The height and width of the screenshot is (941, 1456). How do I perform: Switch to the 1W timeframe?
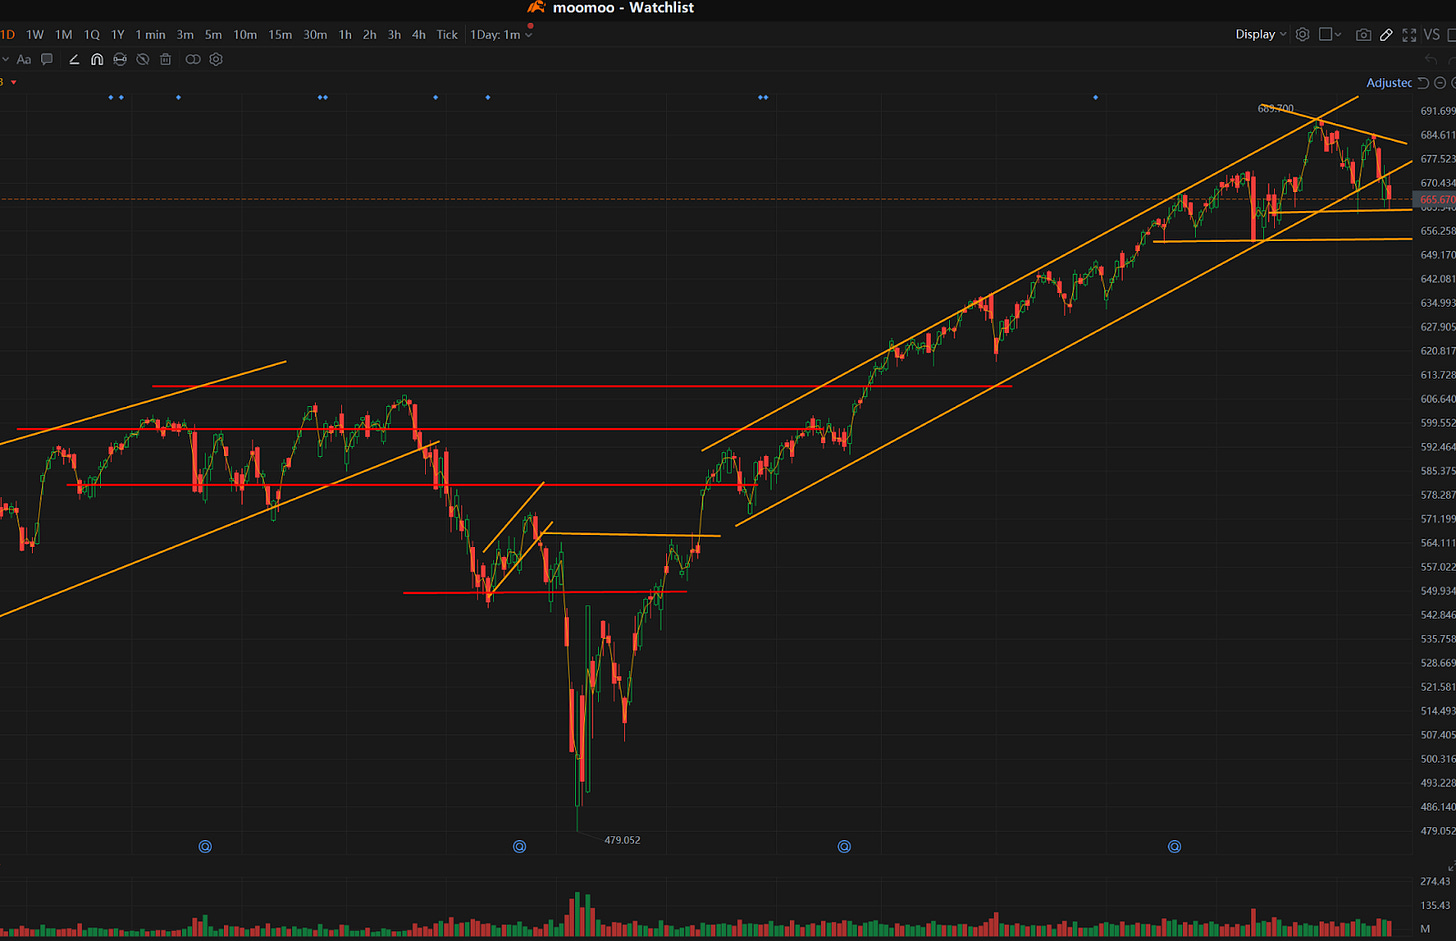click(35, 35)
